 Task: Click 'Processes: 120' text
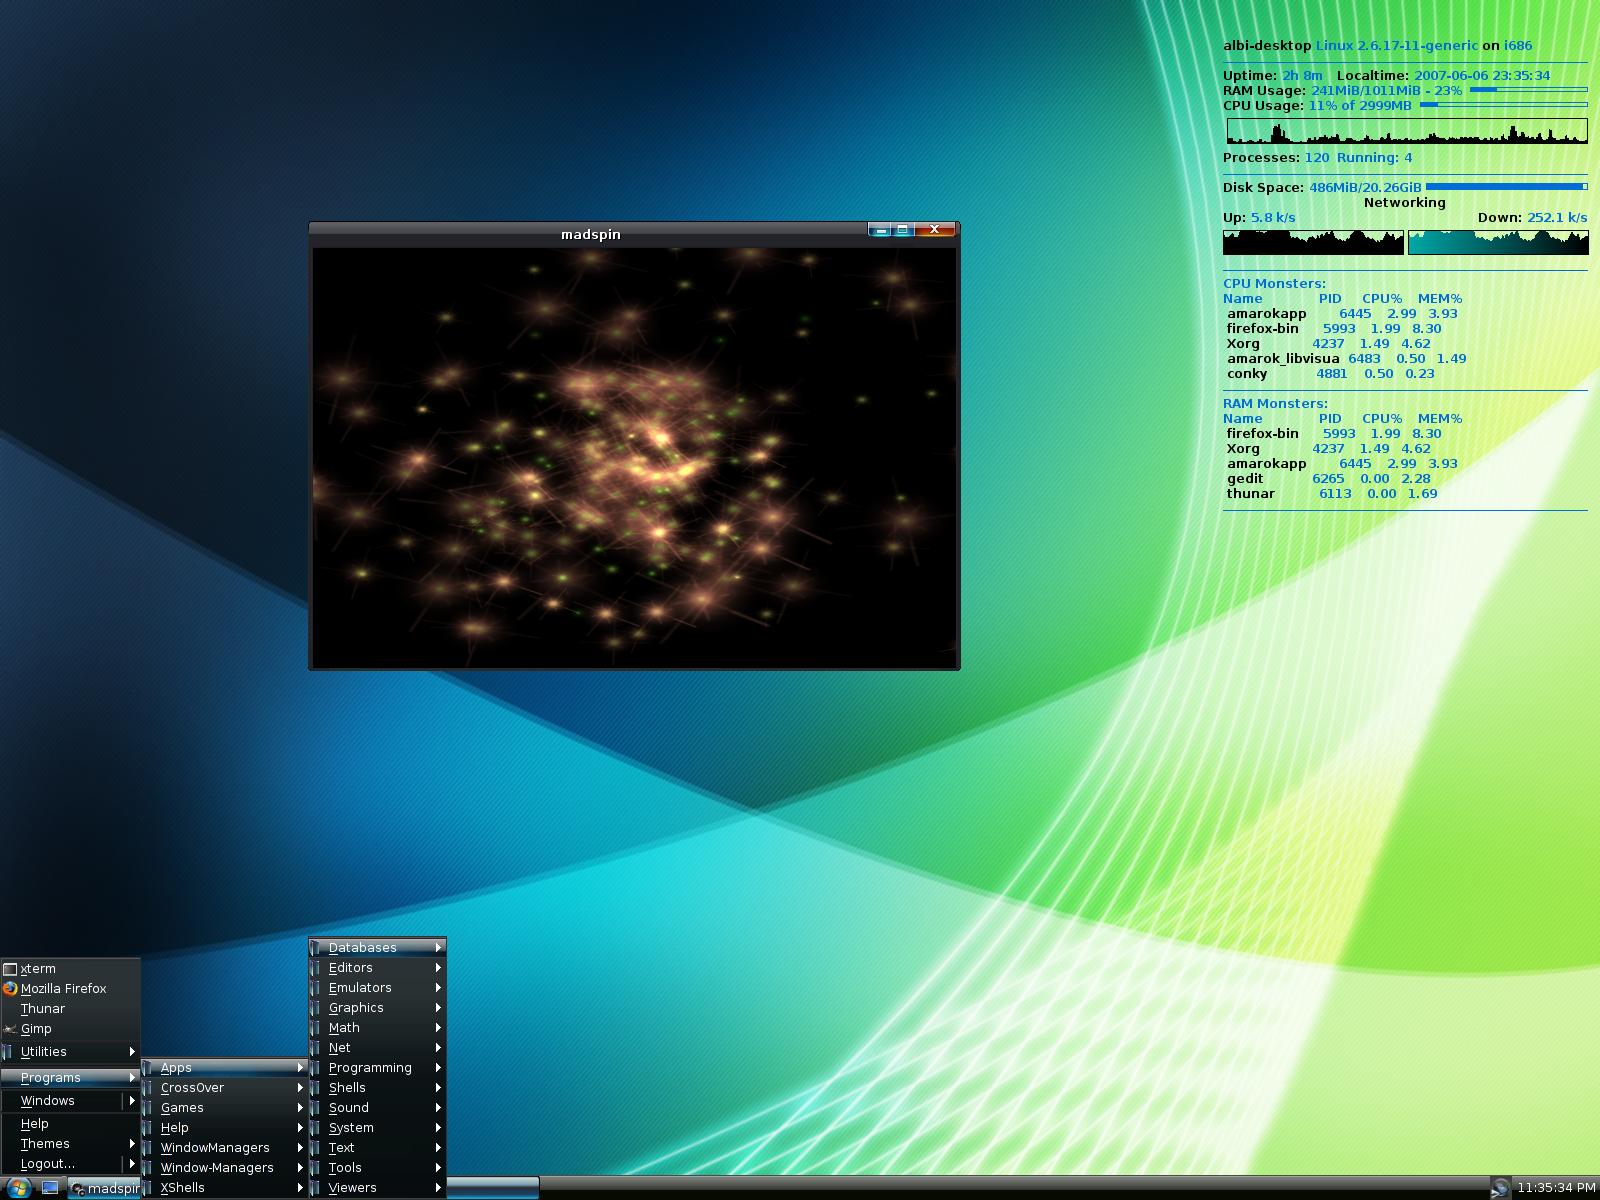[x=1276, y=157]
